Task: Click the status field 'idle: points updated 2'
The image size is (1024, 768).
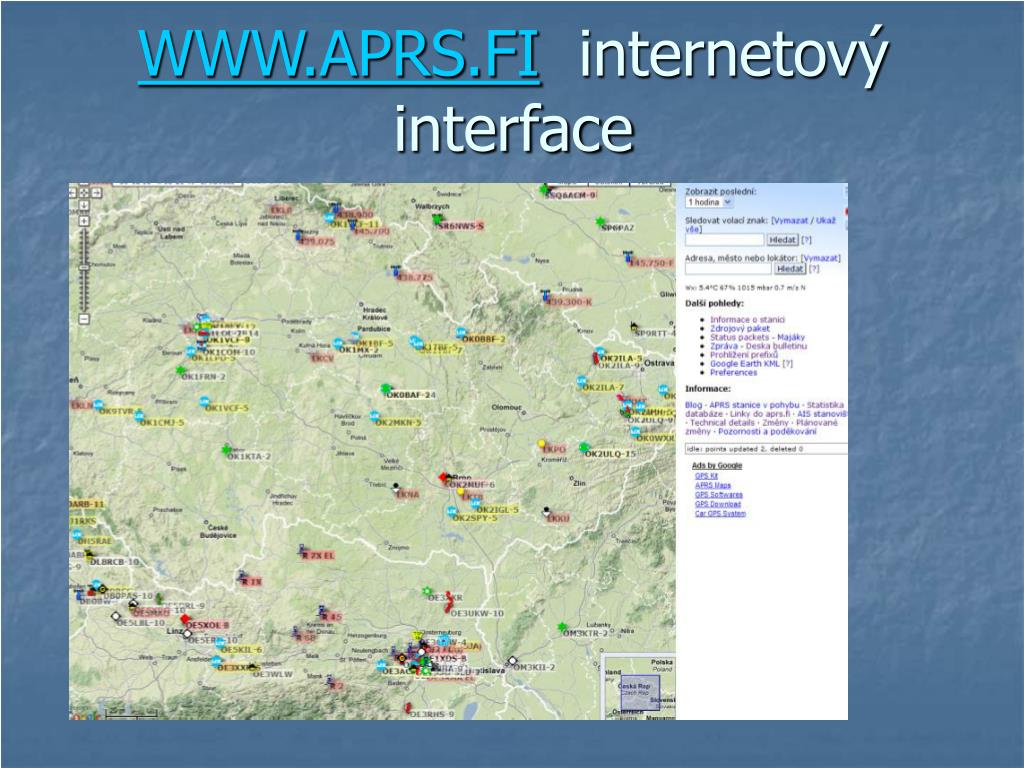Action: pos(765,449)
